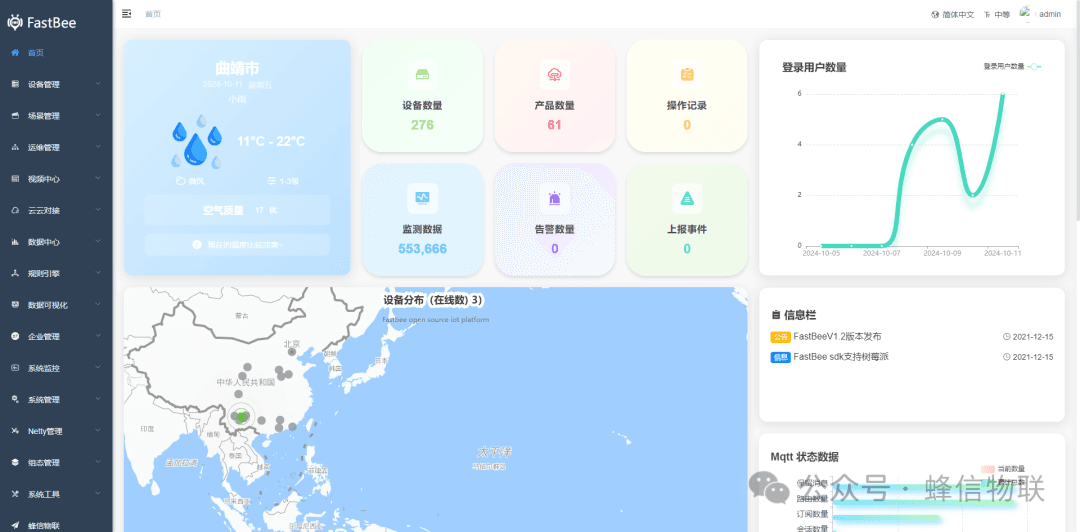This screenshot has width=1080, height=532.
Task: Click the 场景管理 sidebar icon
Action: point(15,116)
